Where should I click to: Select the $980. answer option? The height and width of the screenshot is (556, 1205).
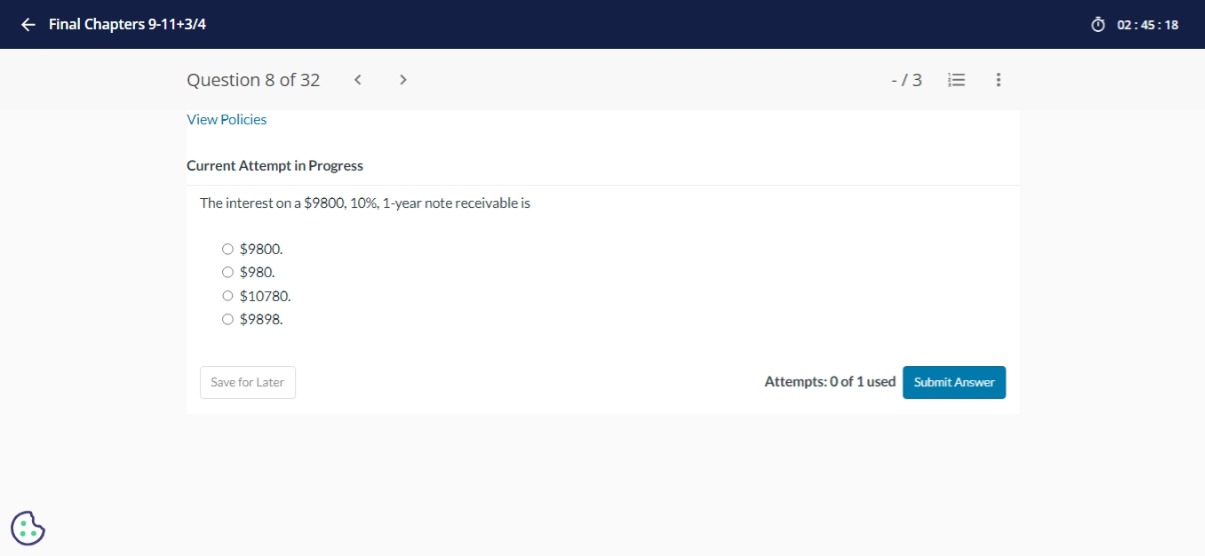pyautogui.click(x=228, y=272)
